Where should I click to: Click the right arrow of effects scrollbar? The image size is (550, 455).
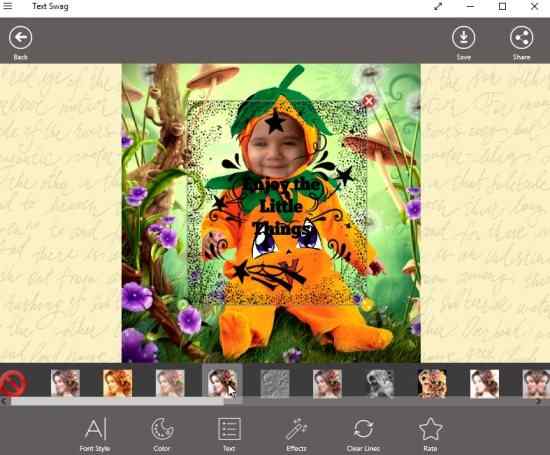coord(538,402)
